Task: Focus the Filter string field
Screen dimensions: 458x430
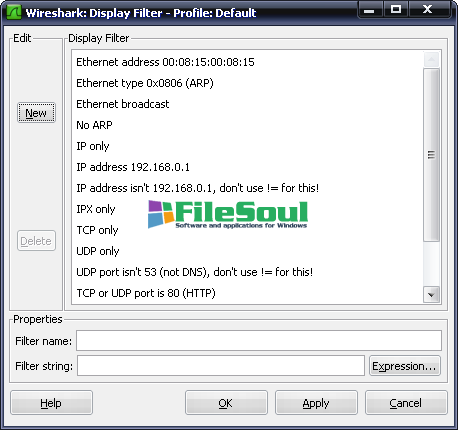Action: pyautogui.click(x=221, y=366)
